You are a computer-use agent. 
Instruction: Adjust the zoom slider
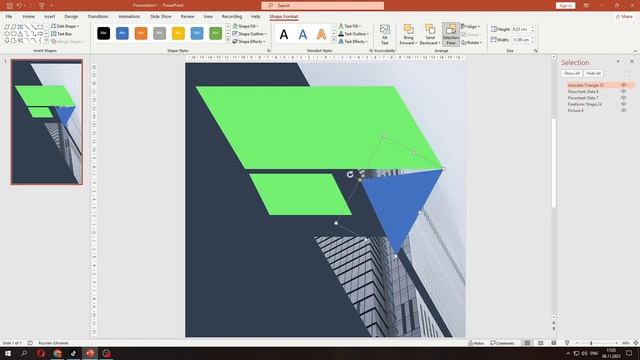tap(591, 343)
